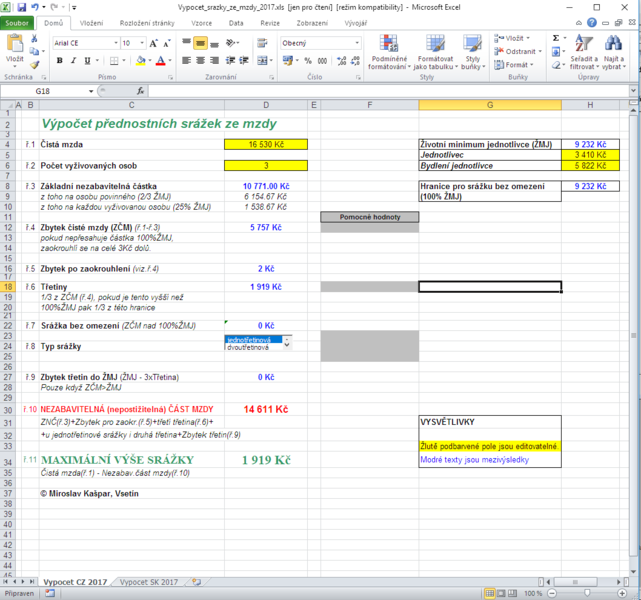Click the Format Painter brush icon
The image size is (641, 600).
tap(34, 65)
